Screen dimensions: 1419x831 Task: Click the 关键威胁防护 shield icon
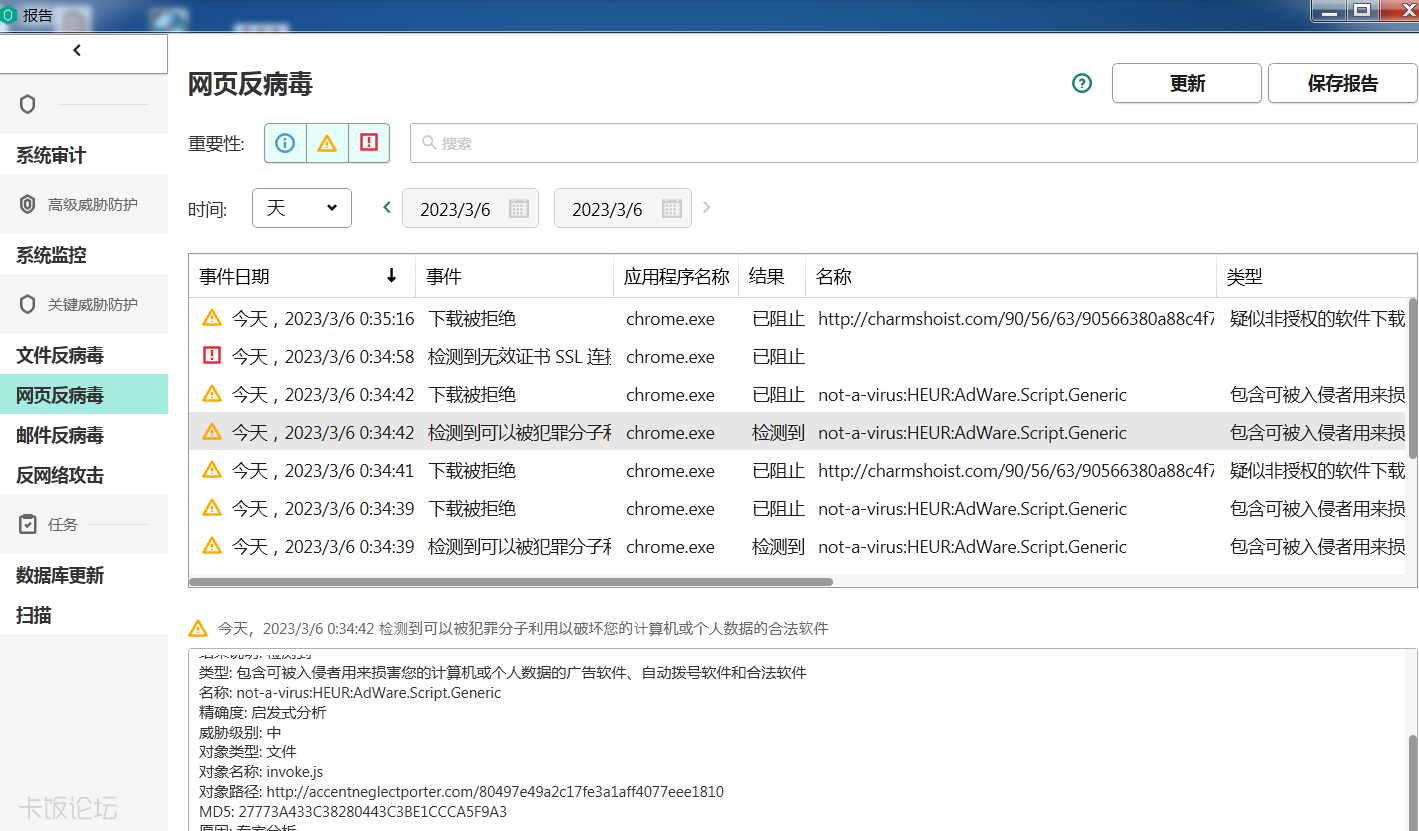(x=28, y=304)
